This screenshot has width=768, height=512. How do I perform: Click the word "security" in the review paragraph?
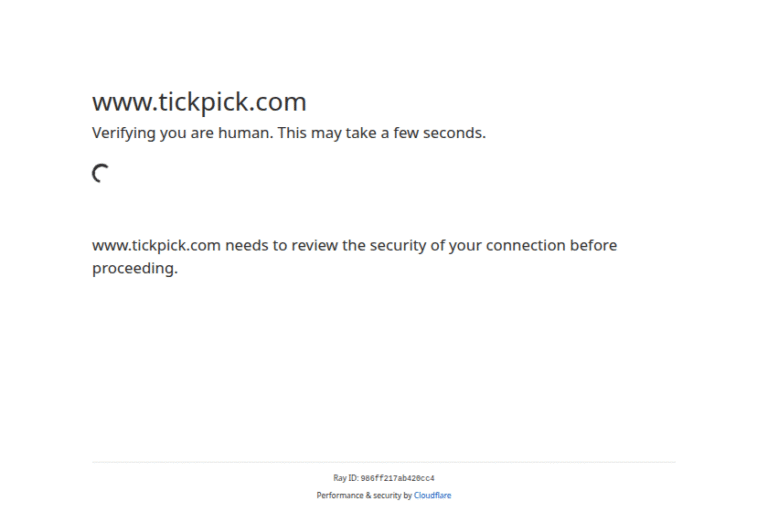point(398,246)
